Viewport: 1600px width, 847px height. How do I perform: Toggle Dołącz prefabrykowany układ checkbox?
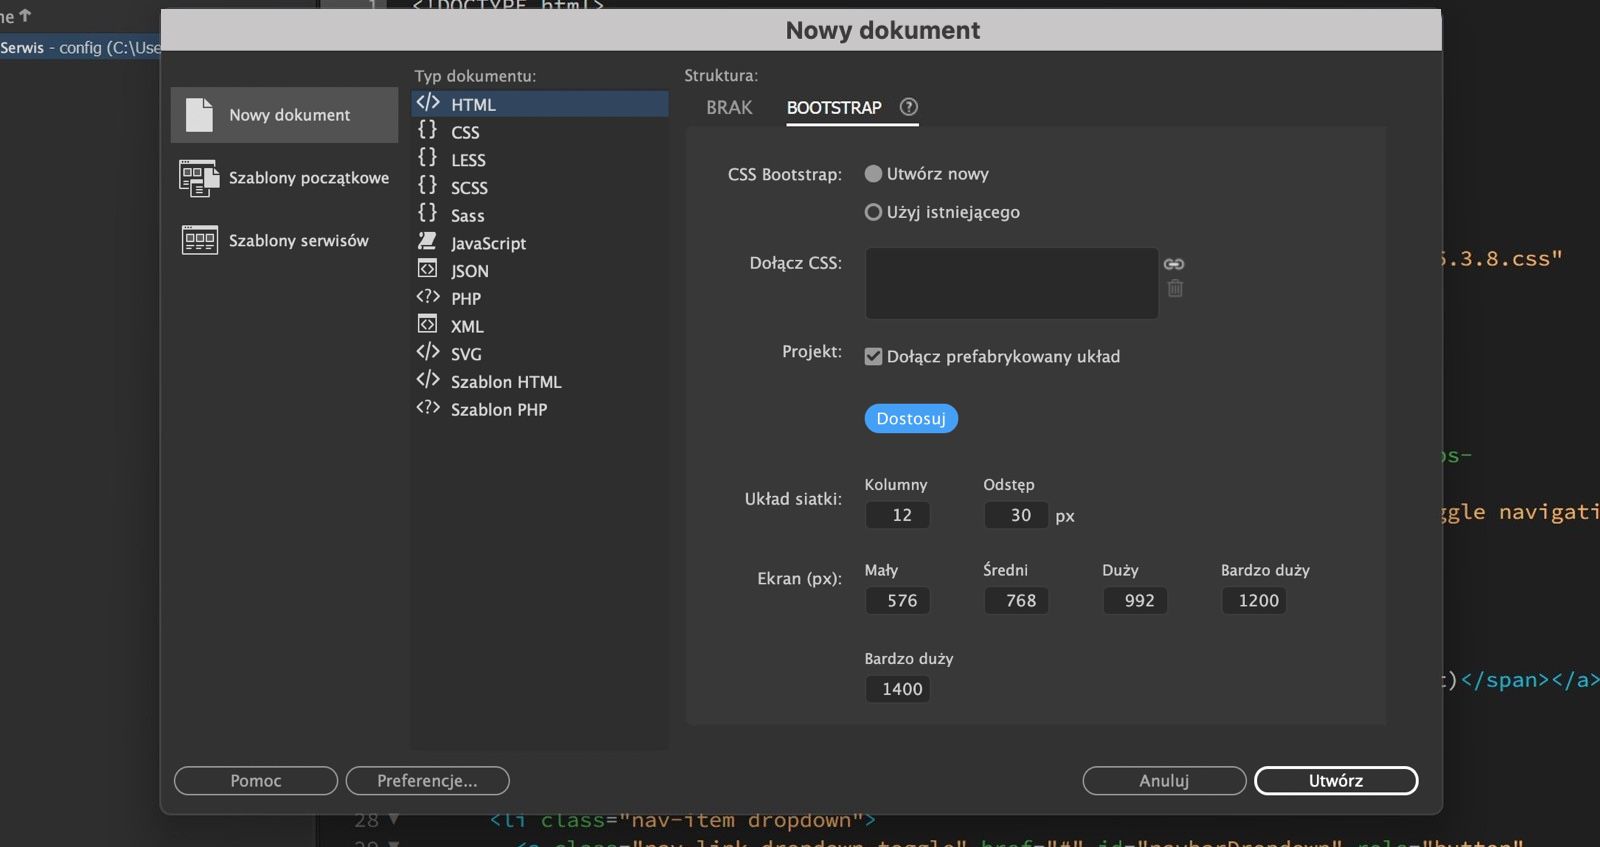[x=873, y=357]
